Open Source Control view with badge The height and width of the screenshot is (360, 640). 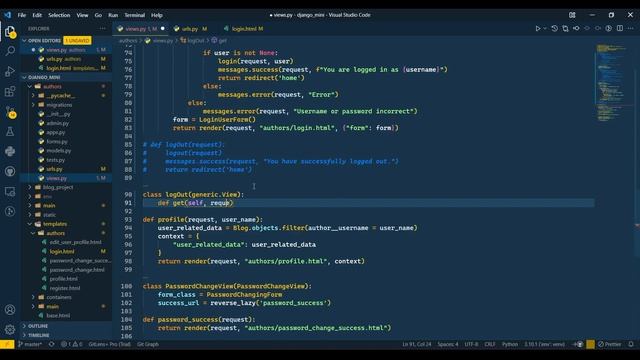10,111
